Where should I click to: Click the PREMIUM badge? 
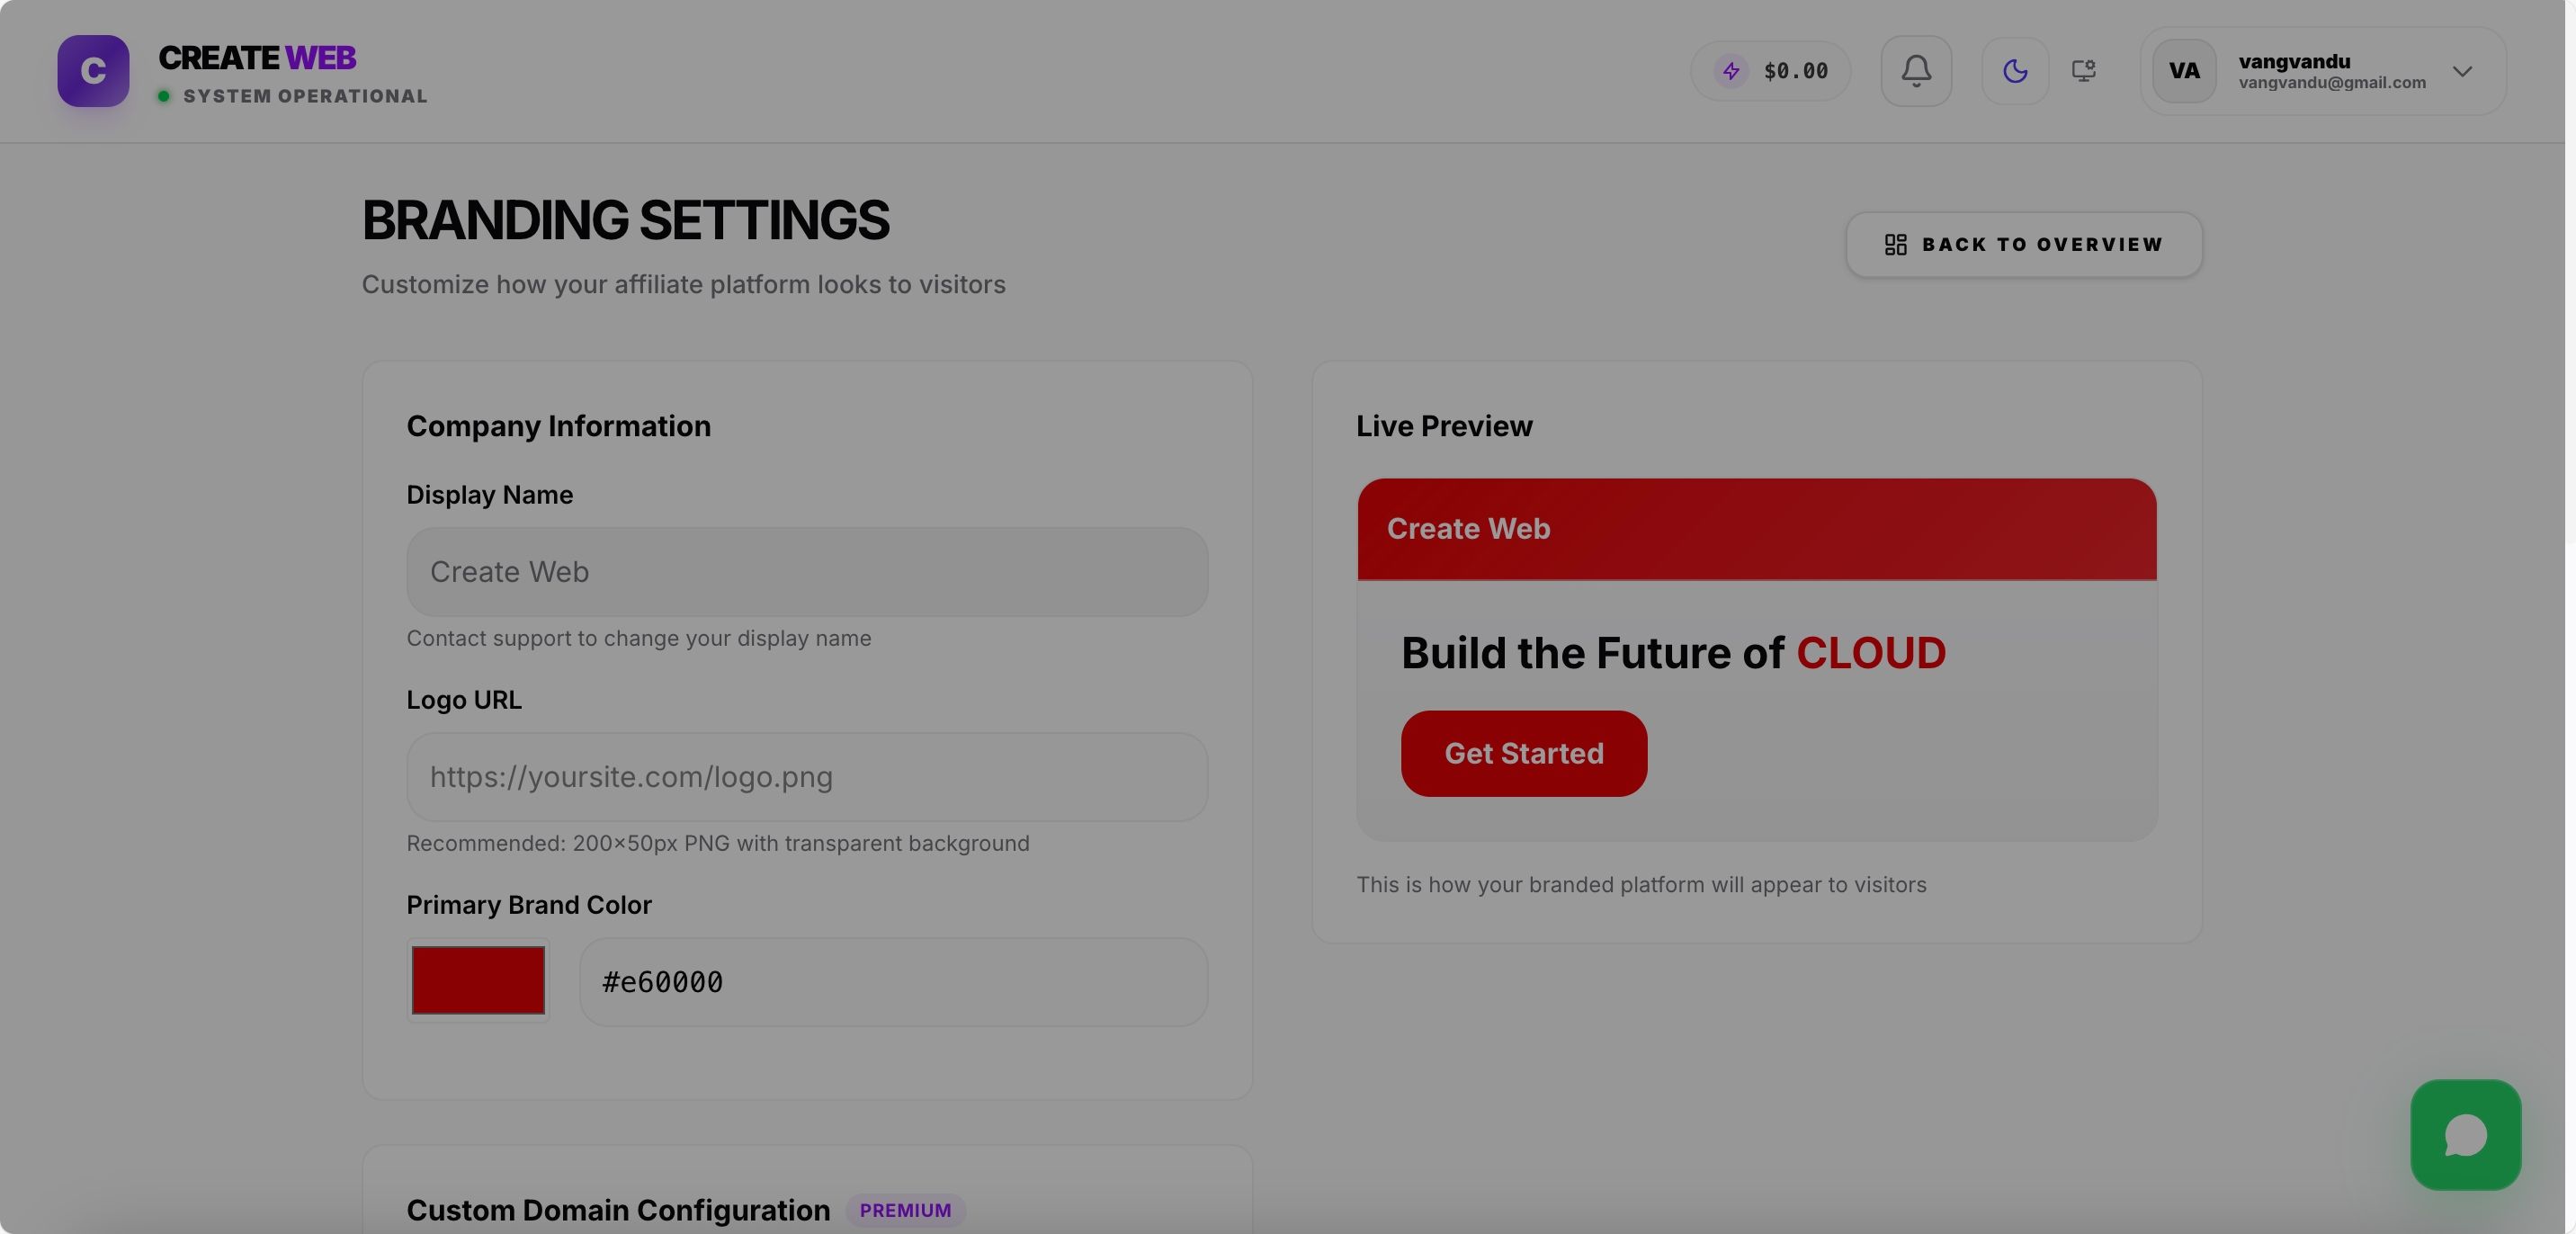(905, 1210)
